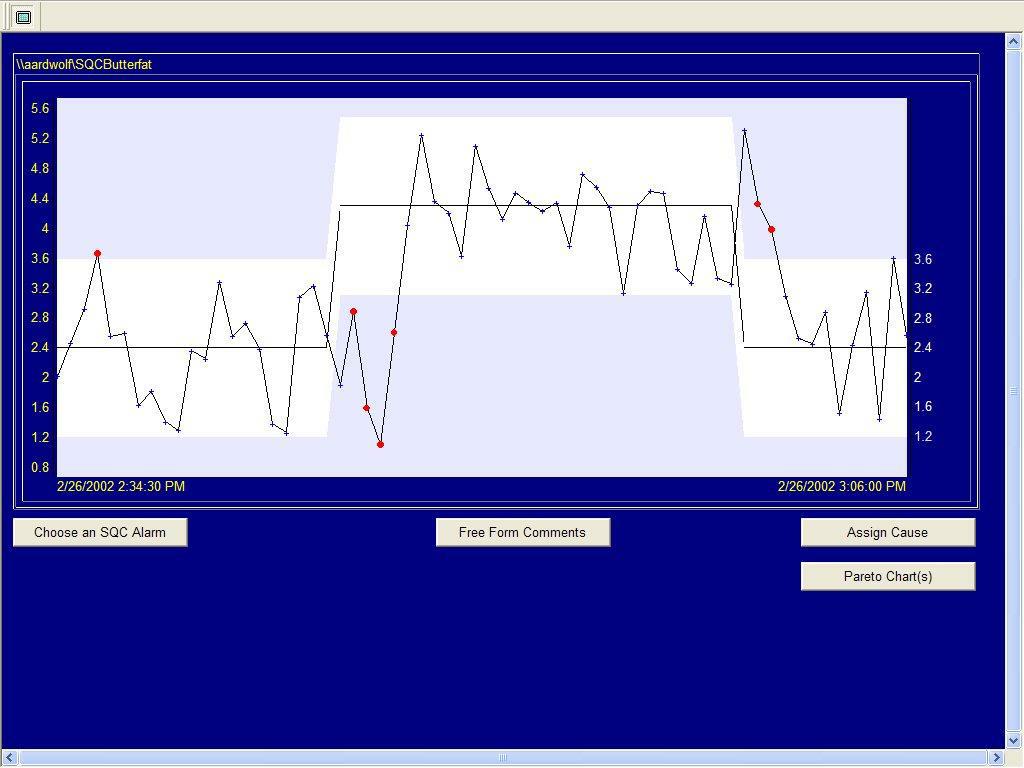Open Free Form Comments

point(522,532)
